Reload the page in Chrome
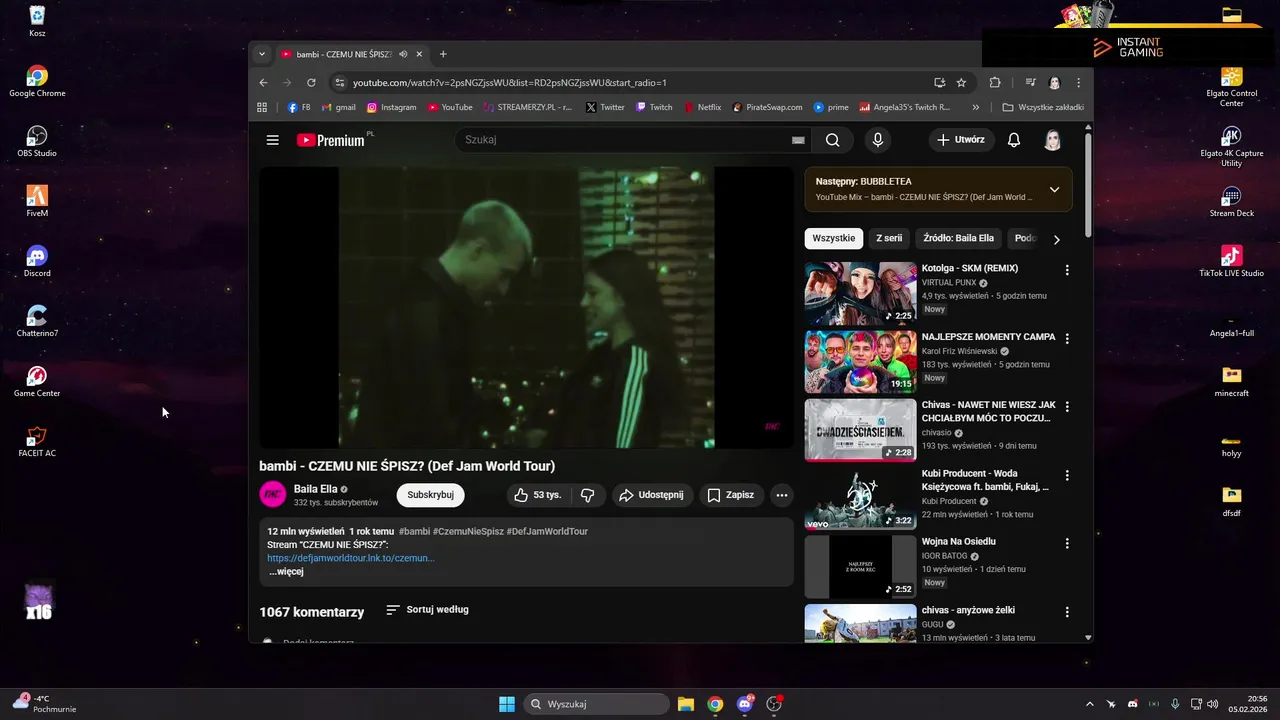1280x720 pixels. pos(311,83)
